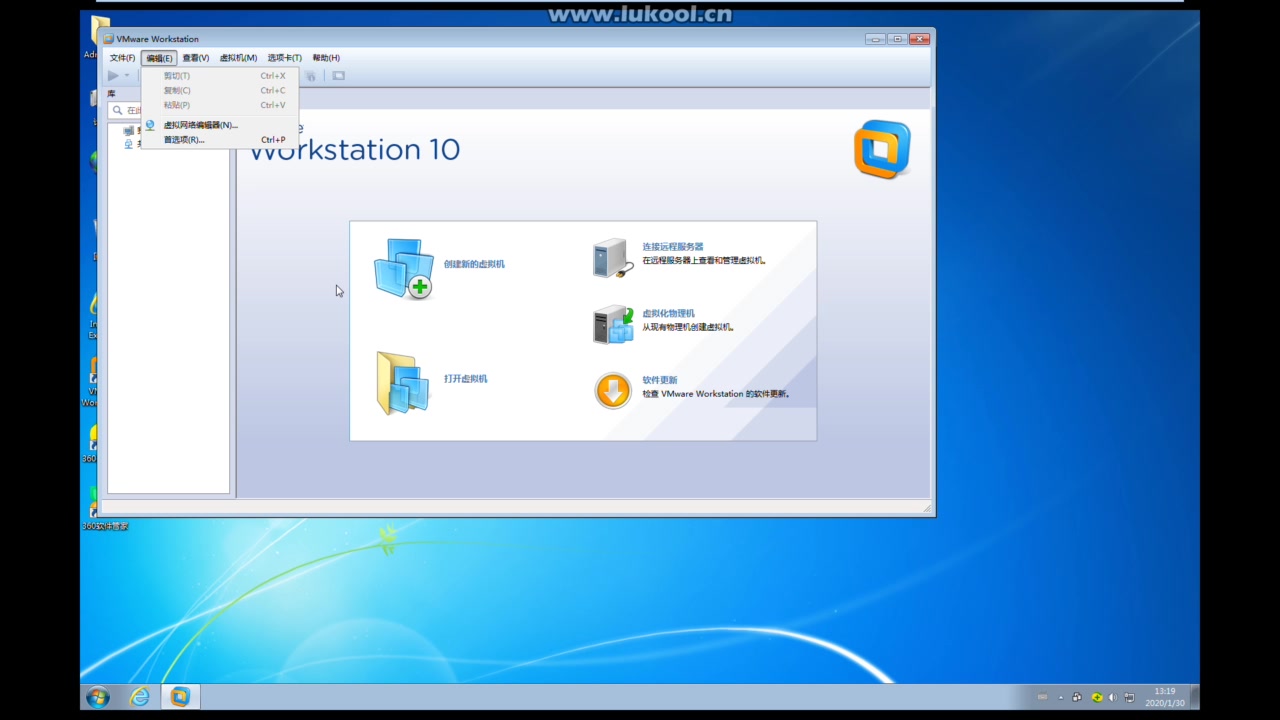
Task: Open the power button dropdown arrow on toolbar
Action: point(124,76)
